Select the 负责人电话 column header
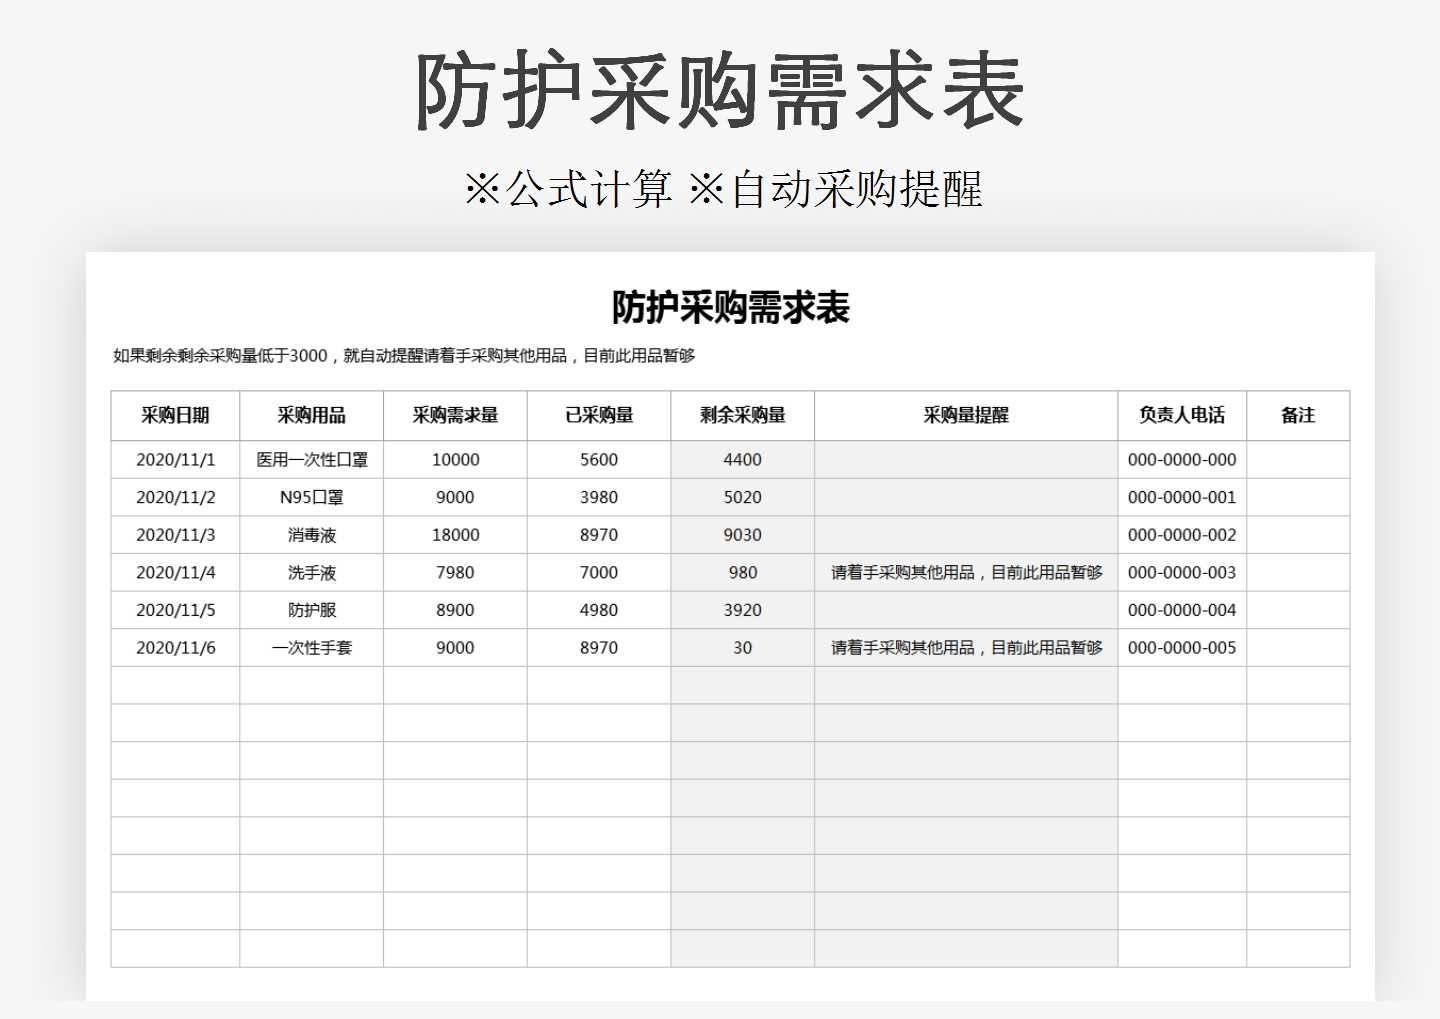 pyautogui.click(x=1180, y=416)
